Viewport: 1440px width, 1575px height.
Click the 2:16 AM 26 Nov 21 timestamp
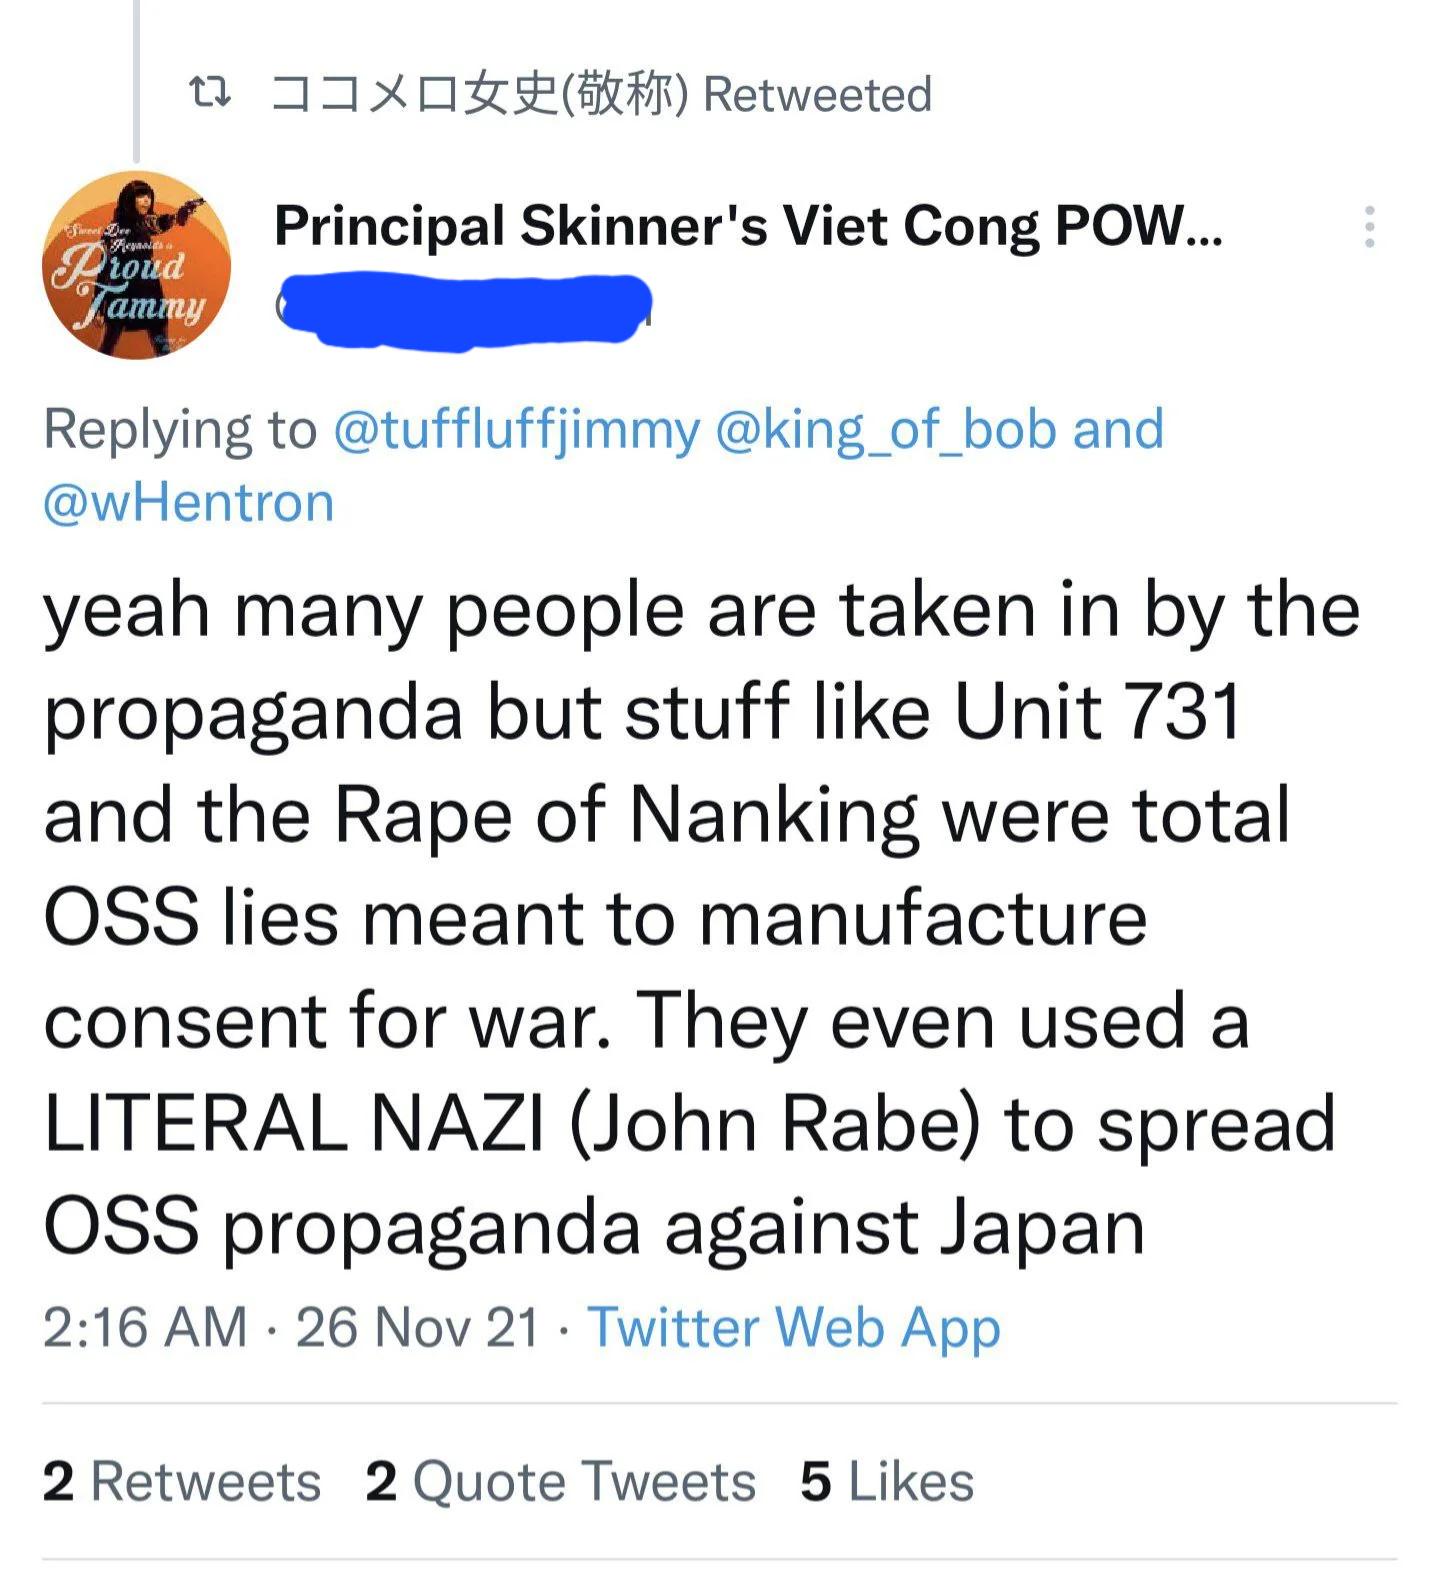[291, 1327]
